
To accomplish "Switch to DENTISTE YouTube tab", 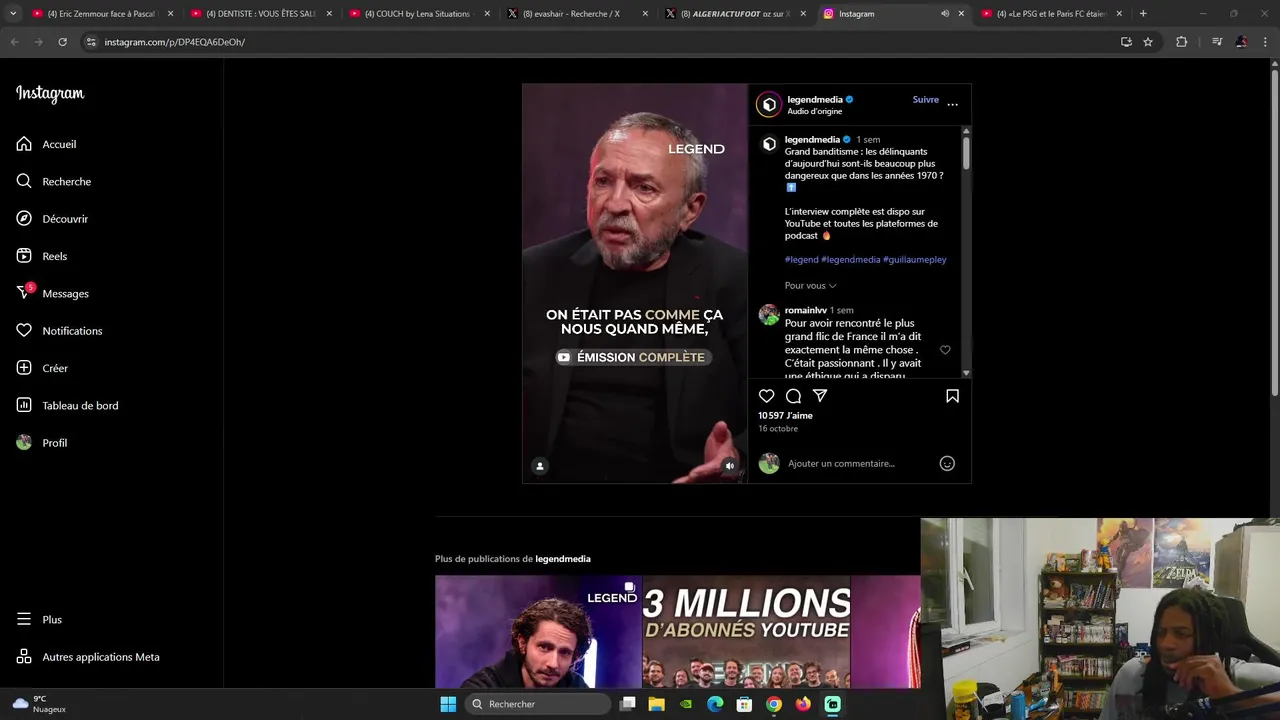I will click(261, 14).
